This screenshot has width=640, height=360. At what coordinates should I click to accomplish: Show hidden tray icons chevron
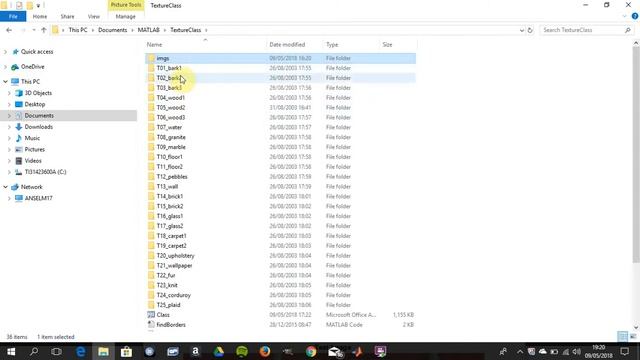520,351
